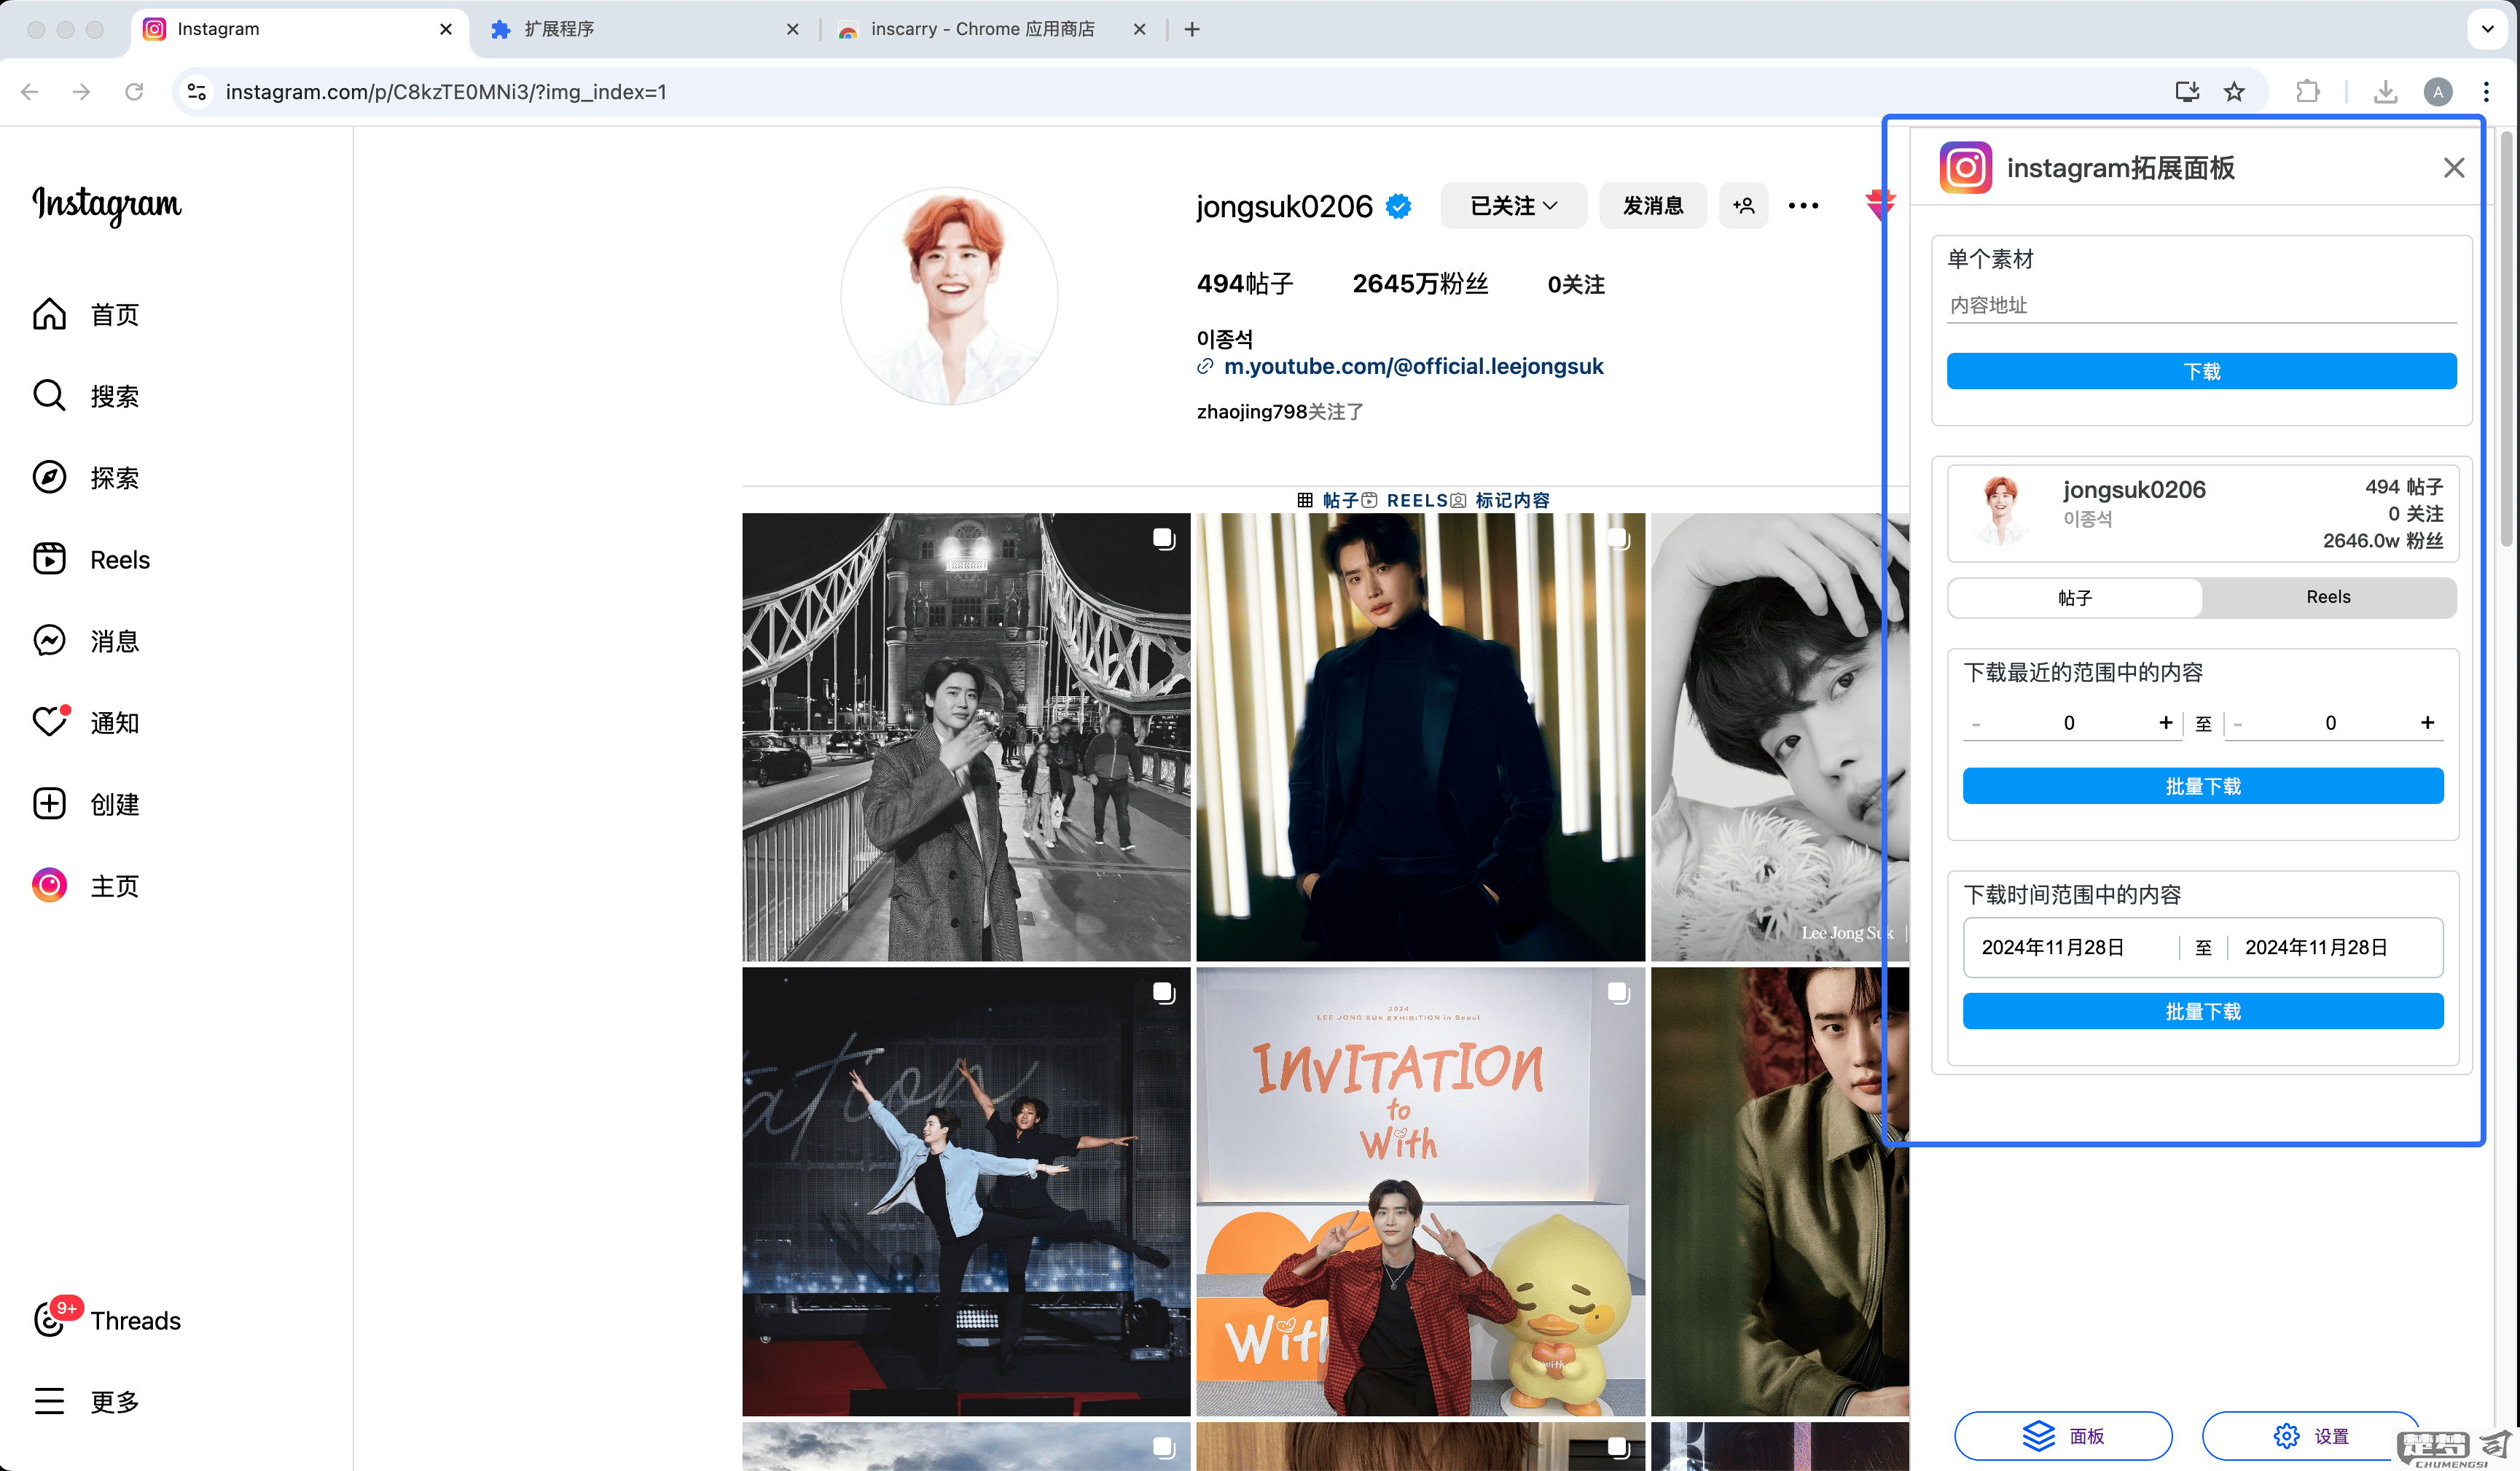The height and width of the screenshot is (1471, 2520).
Task: Click the page vertical scrollbar
Action: click(2506, 340)
